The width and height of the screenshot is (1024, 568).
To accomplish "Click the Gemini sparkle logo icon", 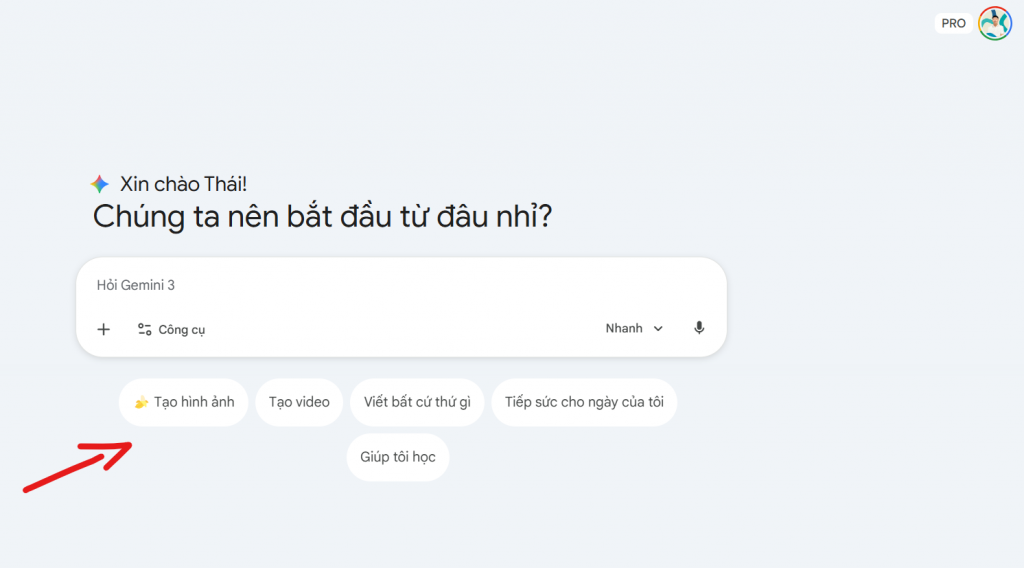I will click(x=99, y=184).
